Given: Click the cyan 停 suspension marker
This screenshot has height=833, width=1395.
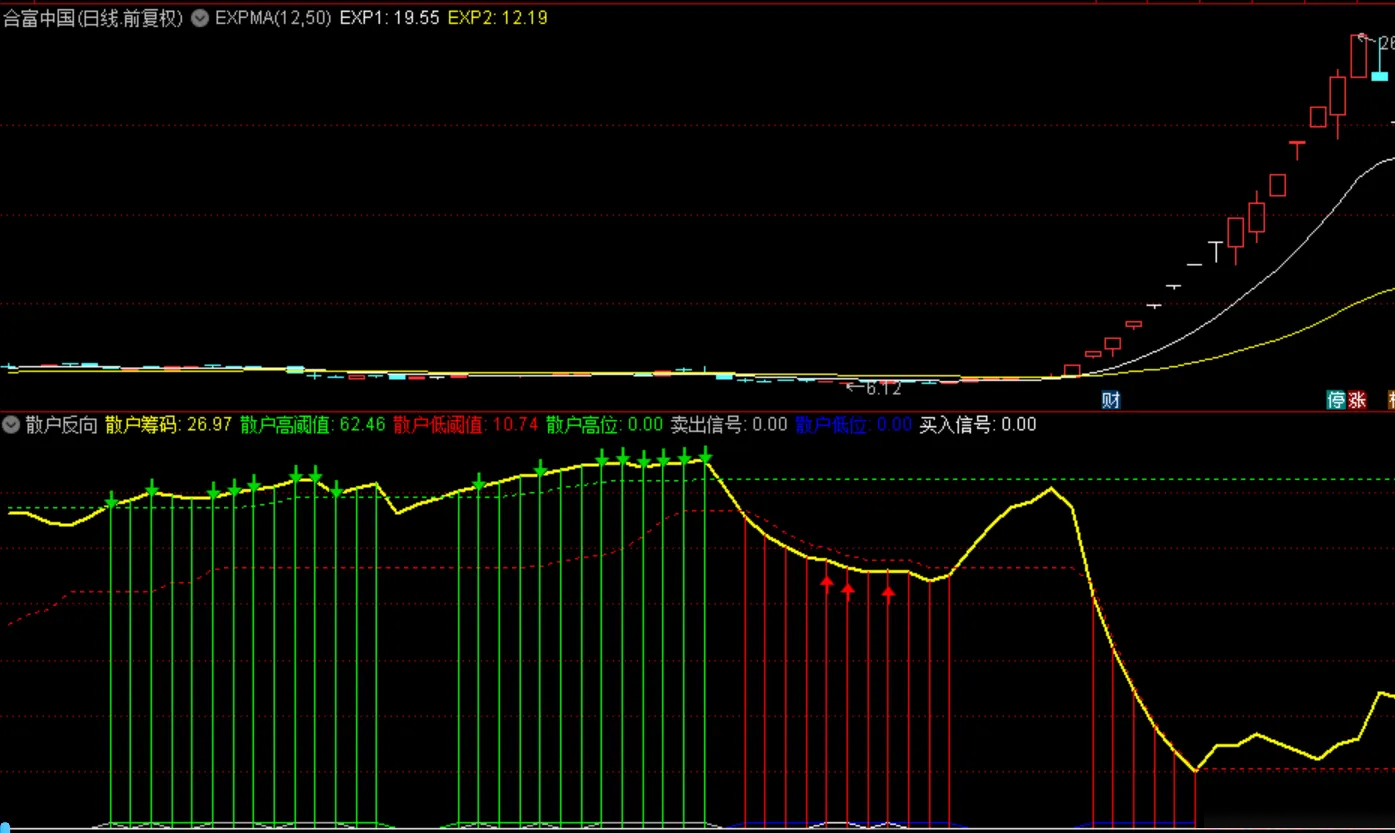Looking at the screenshot, I should point(1336,400).
